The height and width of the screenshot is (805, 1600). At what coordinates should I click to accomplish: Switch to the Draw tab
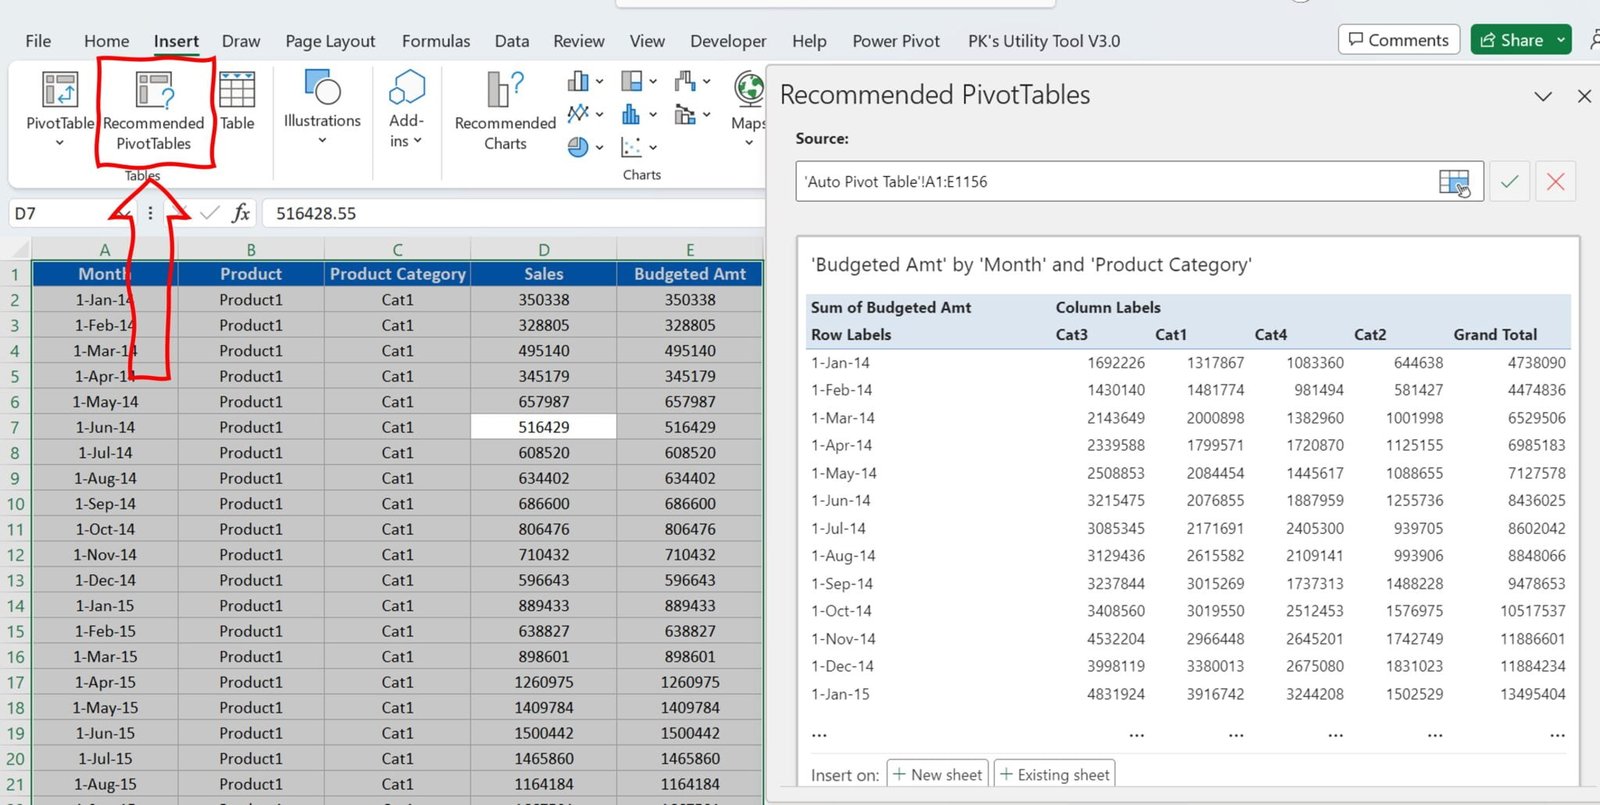[241, 41]
